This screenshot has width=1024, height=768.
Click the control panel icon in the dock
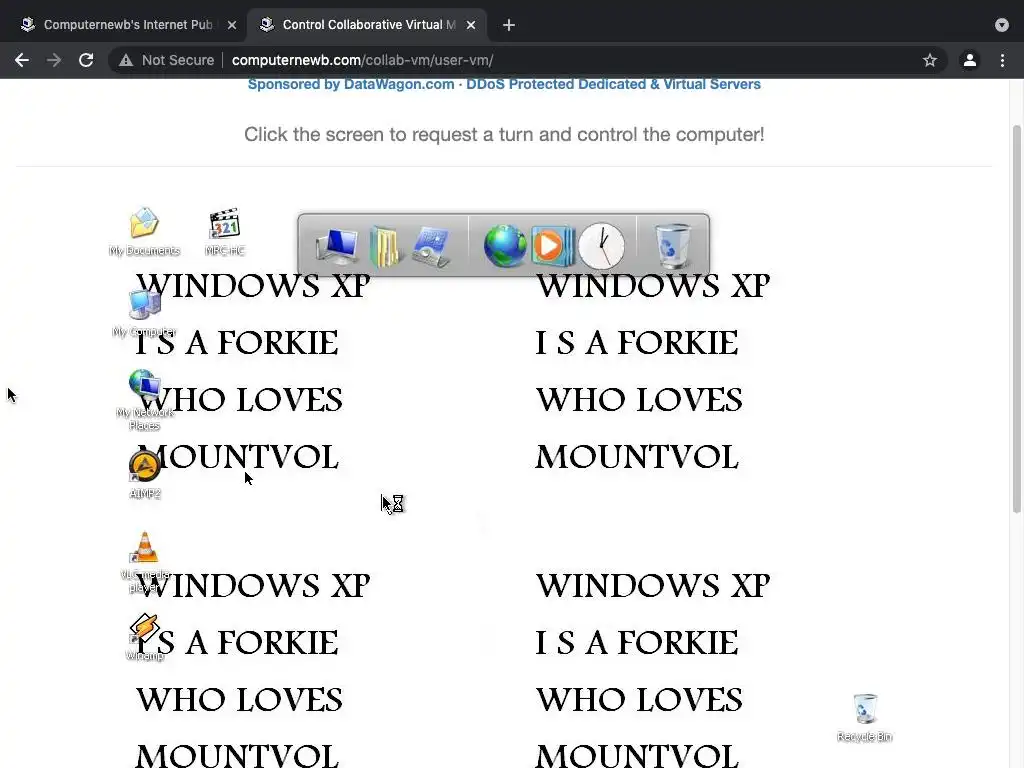point(430,247)
